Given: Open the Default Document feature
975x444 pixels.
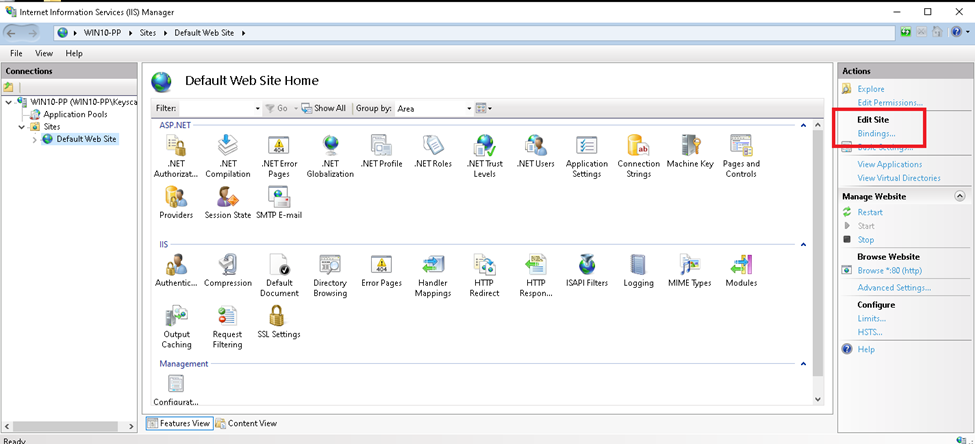Looking at the screenshot, I should 279,265.
